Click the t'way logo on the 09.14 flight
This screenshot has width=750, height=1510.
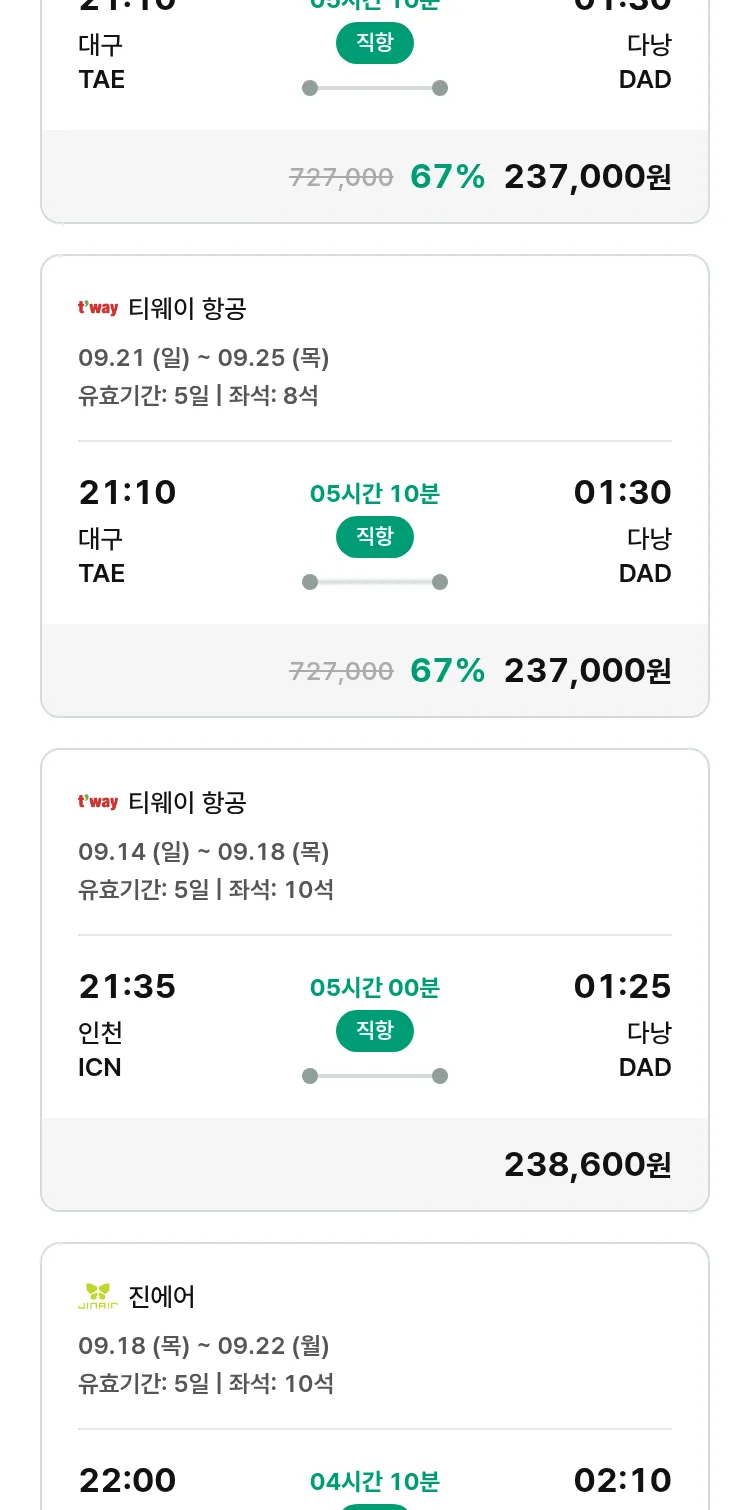pos(98,802)
